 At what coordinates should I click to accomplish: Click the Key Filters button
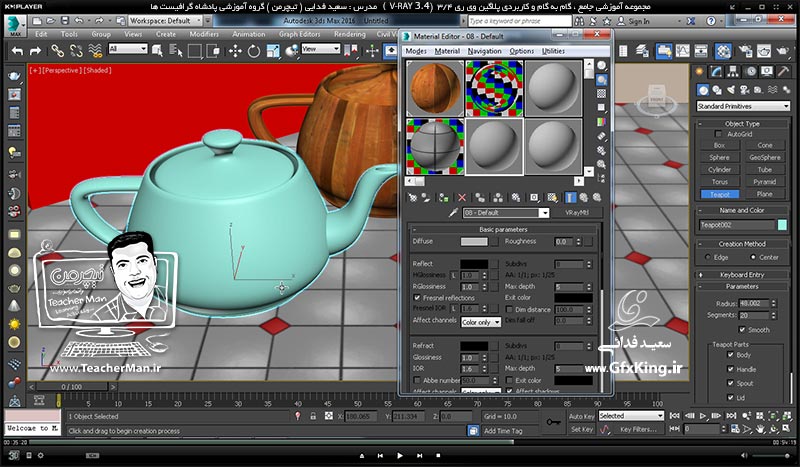(638, 429)
